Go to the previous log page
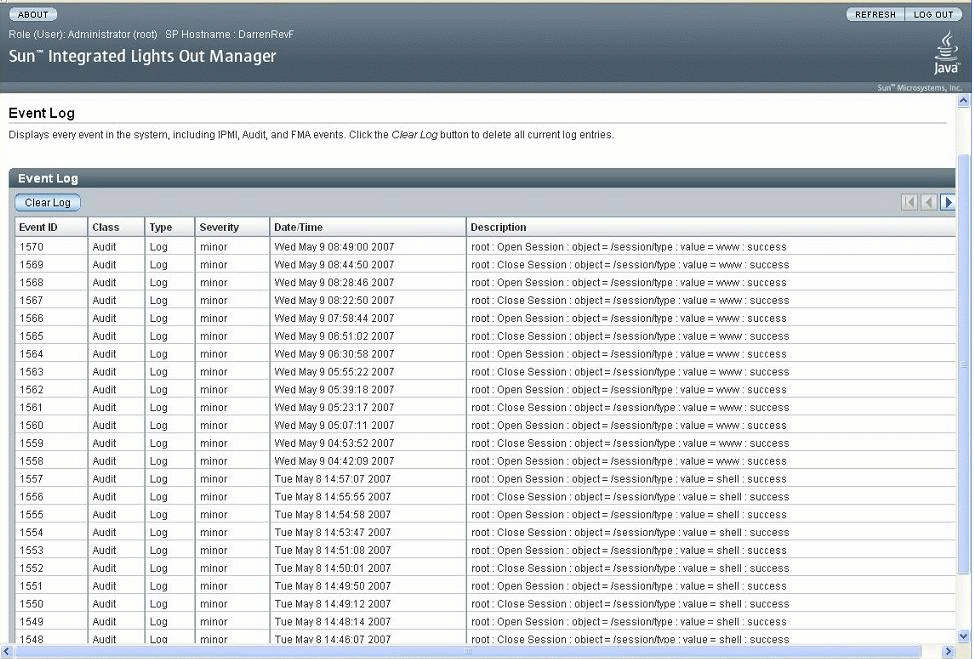 [929, 202]
